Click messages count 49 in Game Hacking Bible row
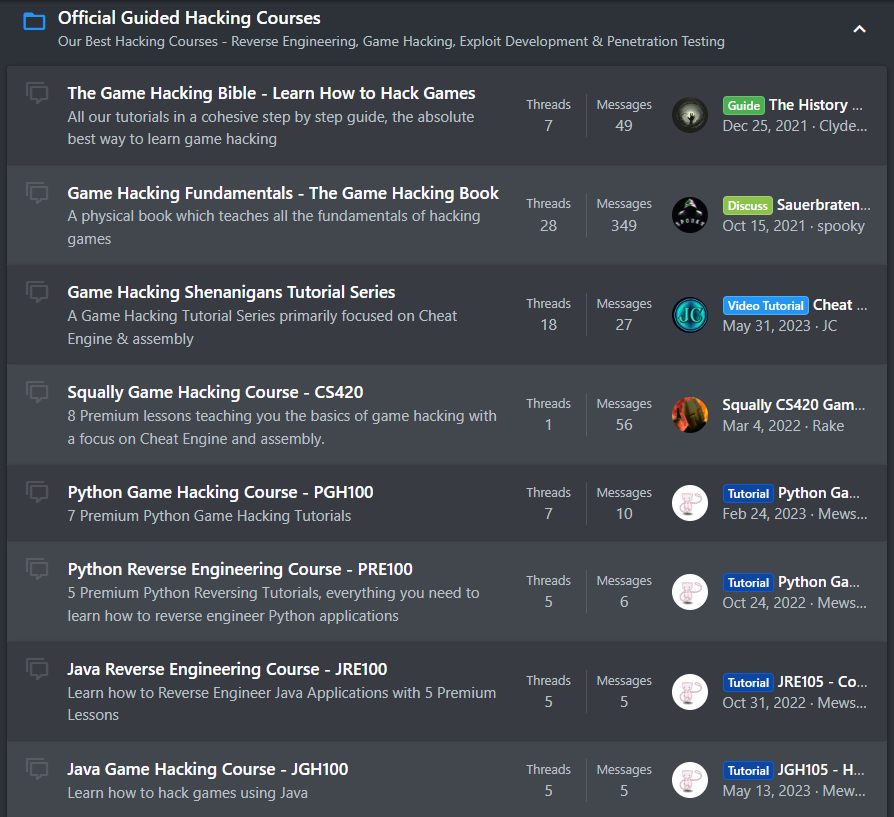Image resolution: width=894 pixels, height=817 pixels. pos(624,125)
